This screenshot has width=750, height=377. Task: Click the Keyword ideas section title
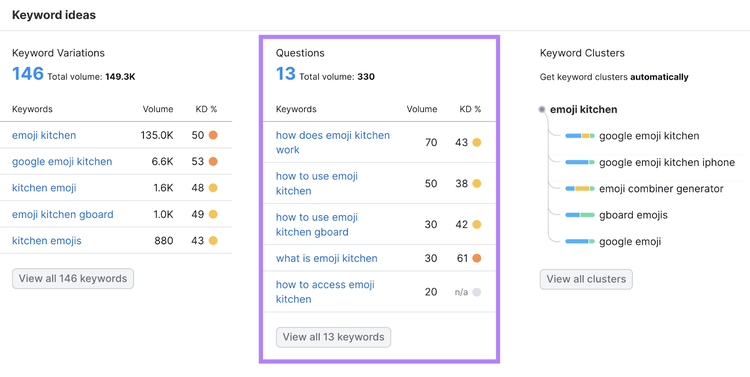click(54, 15)
